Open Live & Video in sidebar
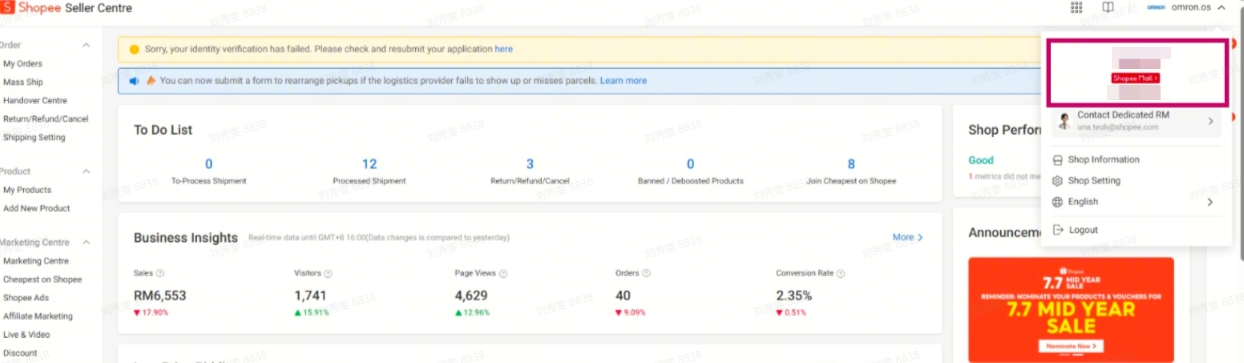The height and width of the screenshot is (363, 1244). click(26, 334)
